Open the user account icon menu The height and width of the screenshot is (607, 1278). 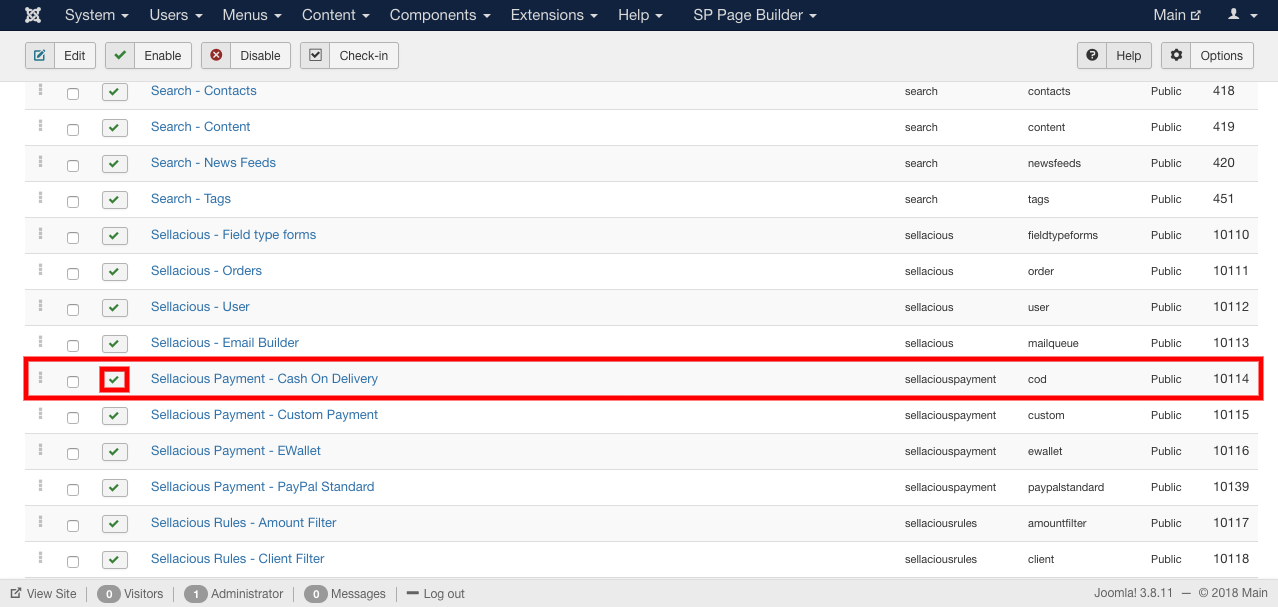(x=1241, y=15)
